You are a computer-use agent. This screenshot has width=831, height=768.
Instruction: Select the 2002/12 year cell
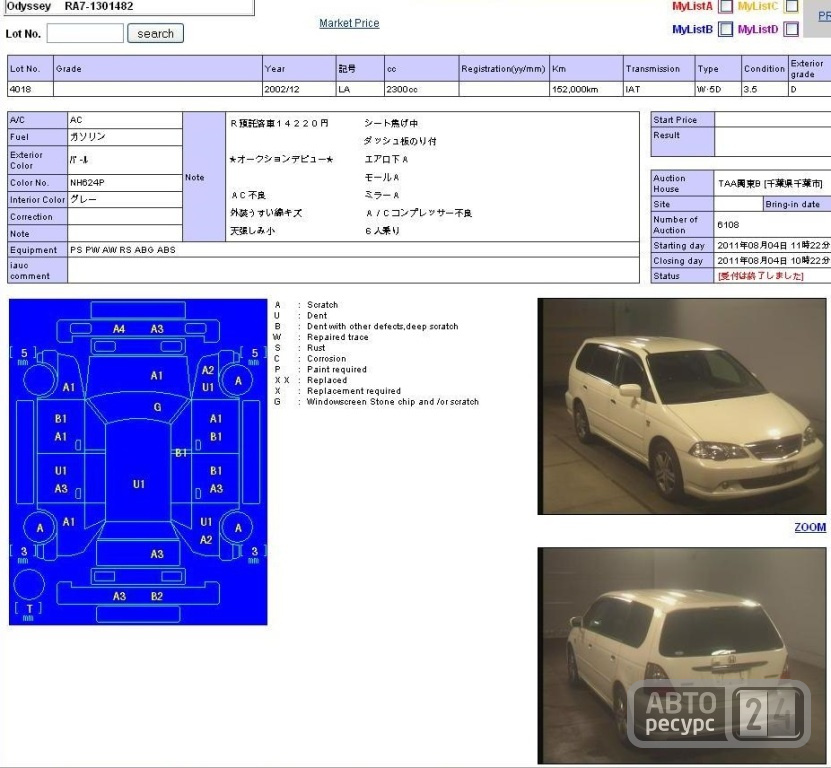click(x=299, y=89)
